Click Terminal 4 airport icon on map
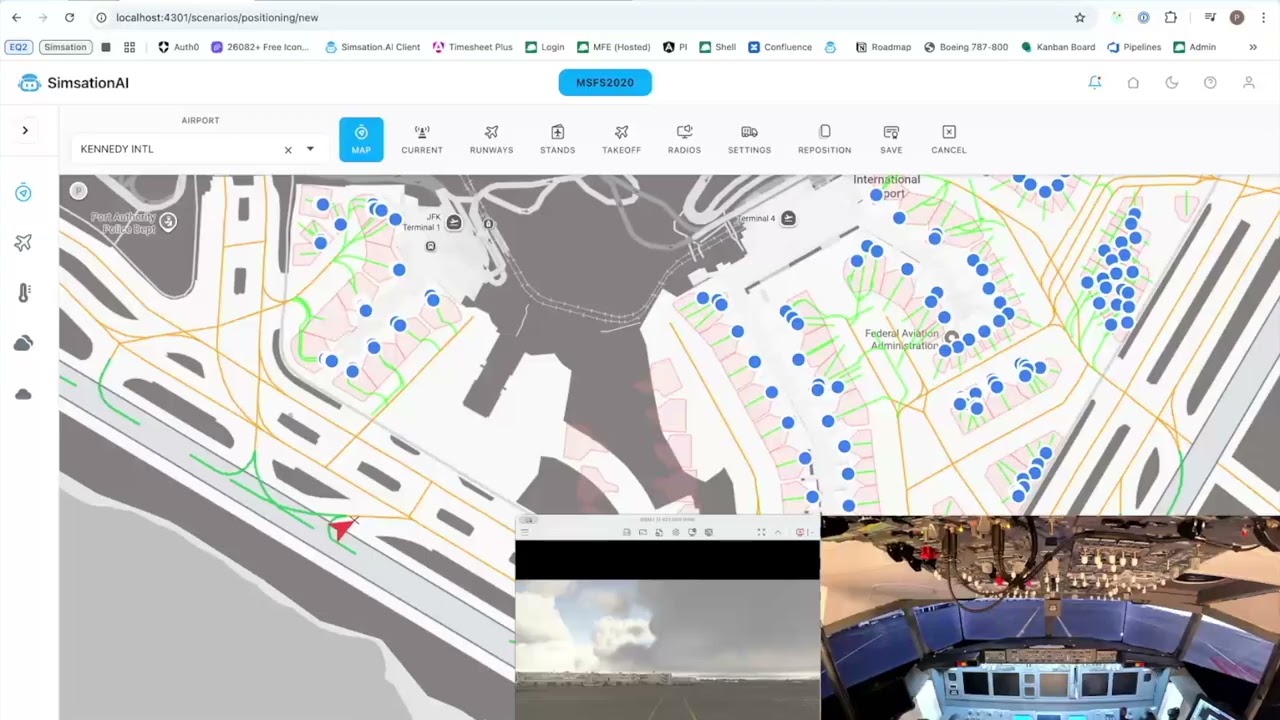Viewport: 1280px width, 720px height. click(788, 218)
